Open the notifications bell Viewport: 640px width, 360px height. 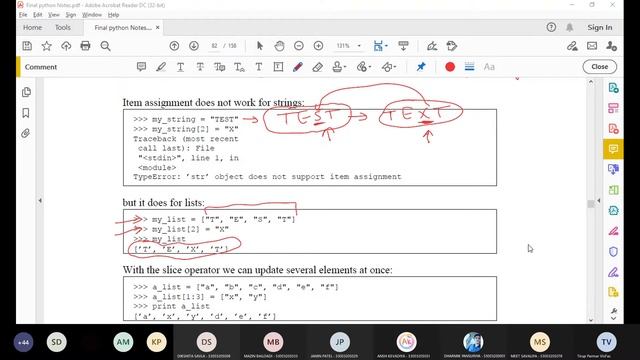[x=569, y=27]
